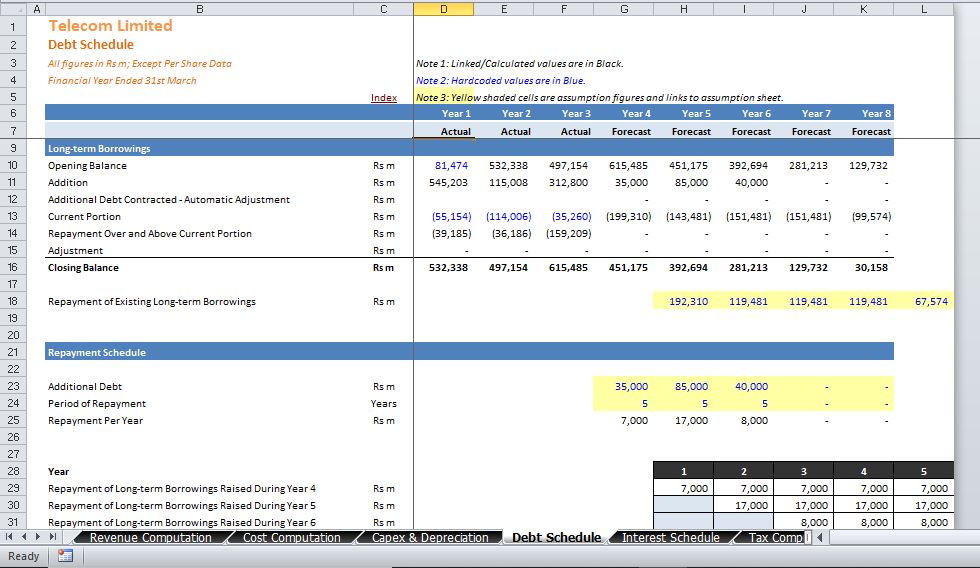980x568 pixels.
Task: Click yellow cell 67,574 in column L
Action: (924, 301)
